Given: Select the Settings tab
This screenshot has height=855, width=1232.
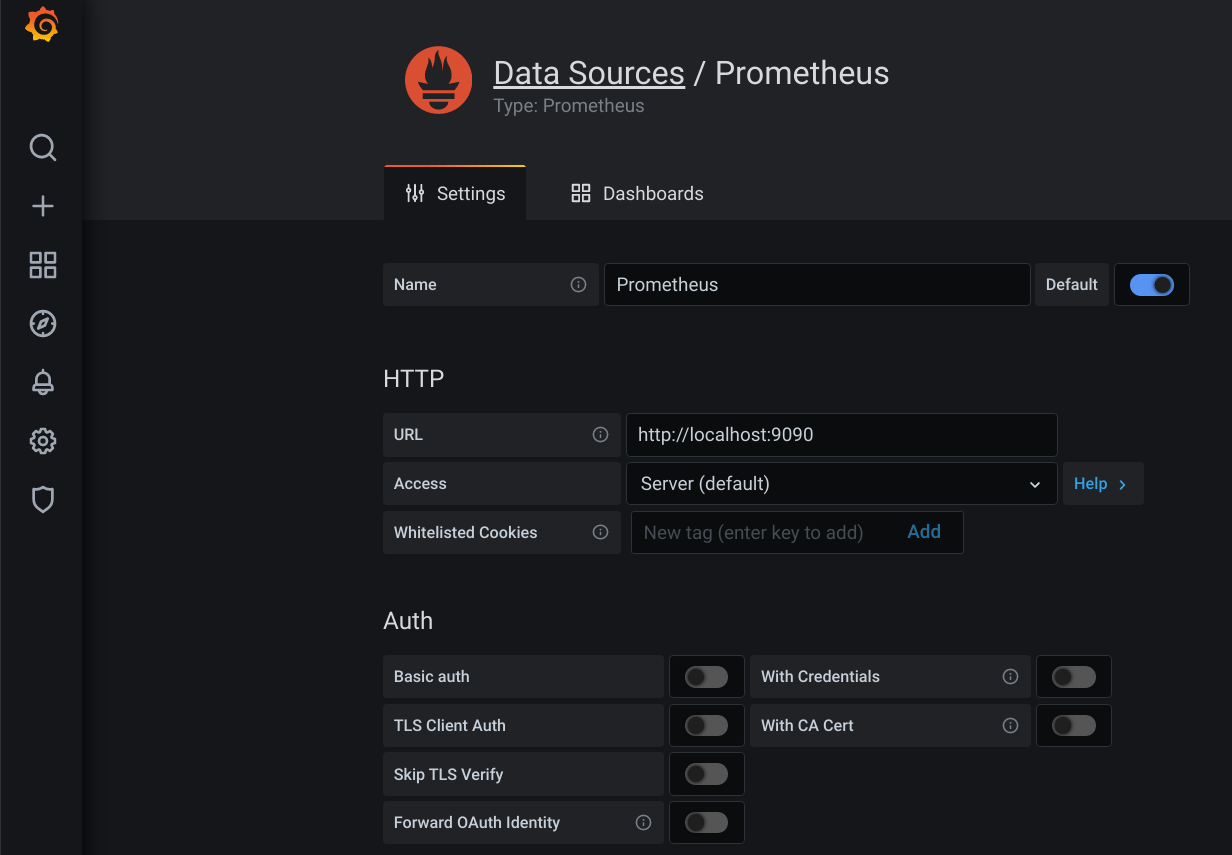Looking at the screenshot, I should (x=455, y=193).
